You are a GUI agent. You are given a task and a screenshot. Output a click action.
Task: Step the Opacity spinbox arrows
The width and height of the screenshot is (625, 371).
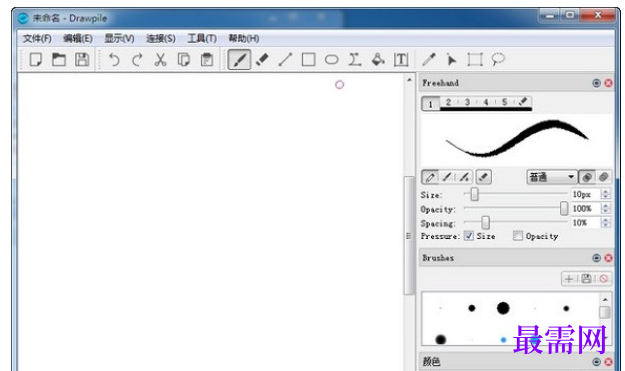(606, 208)
